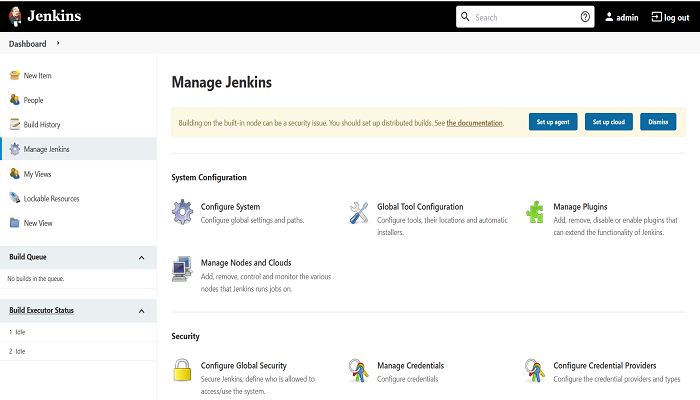Focus the Search input field
Viewport: 700px width, 400px height.
click(525, 17)
